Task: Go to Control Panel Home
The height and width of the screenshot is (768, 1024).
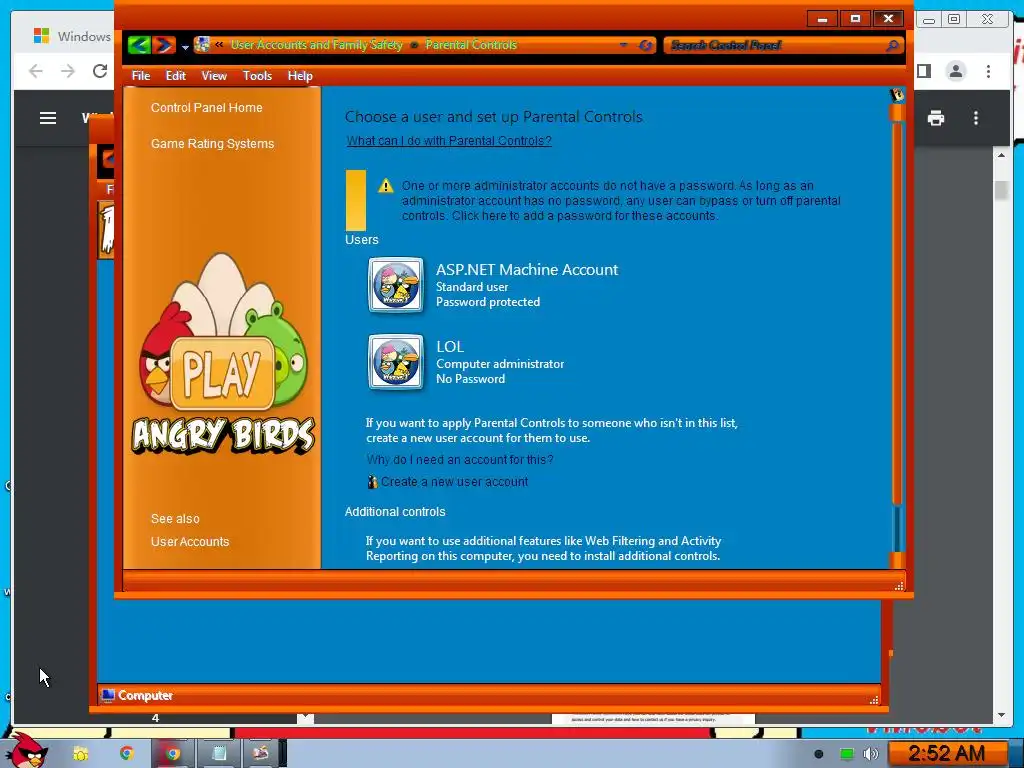Action: [x=206, y=108]
